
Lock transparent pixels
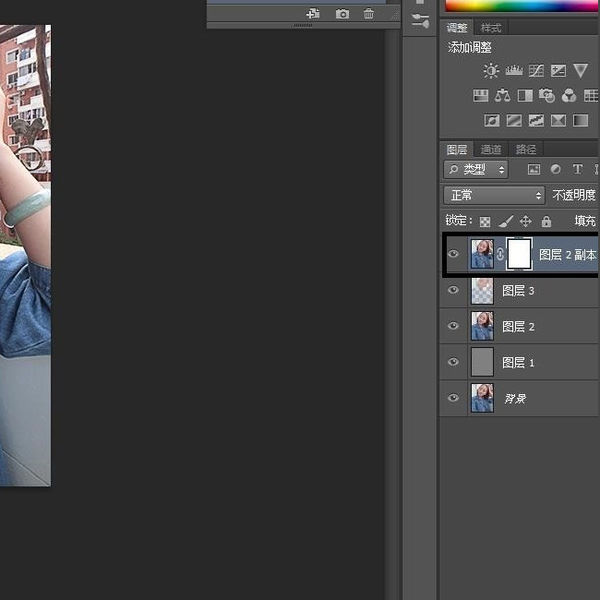[485, 222]
